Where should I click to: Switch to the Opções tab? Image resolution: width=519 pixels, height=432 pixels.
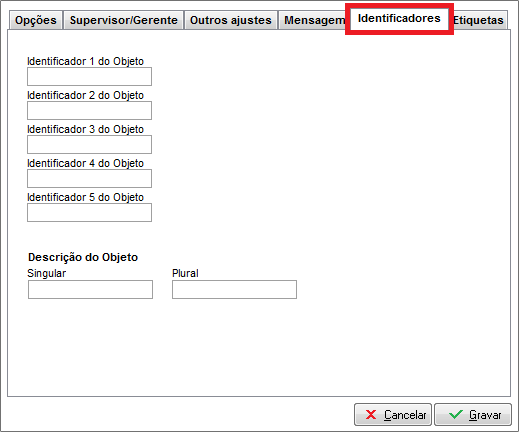click(x=36, y=20)
